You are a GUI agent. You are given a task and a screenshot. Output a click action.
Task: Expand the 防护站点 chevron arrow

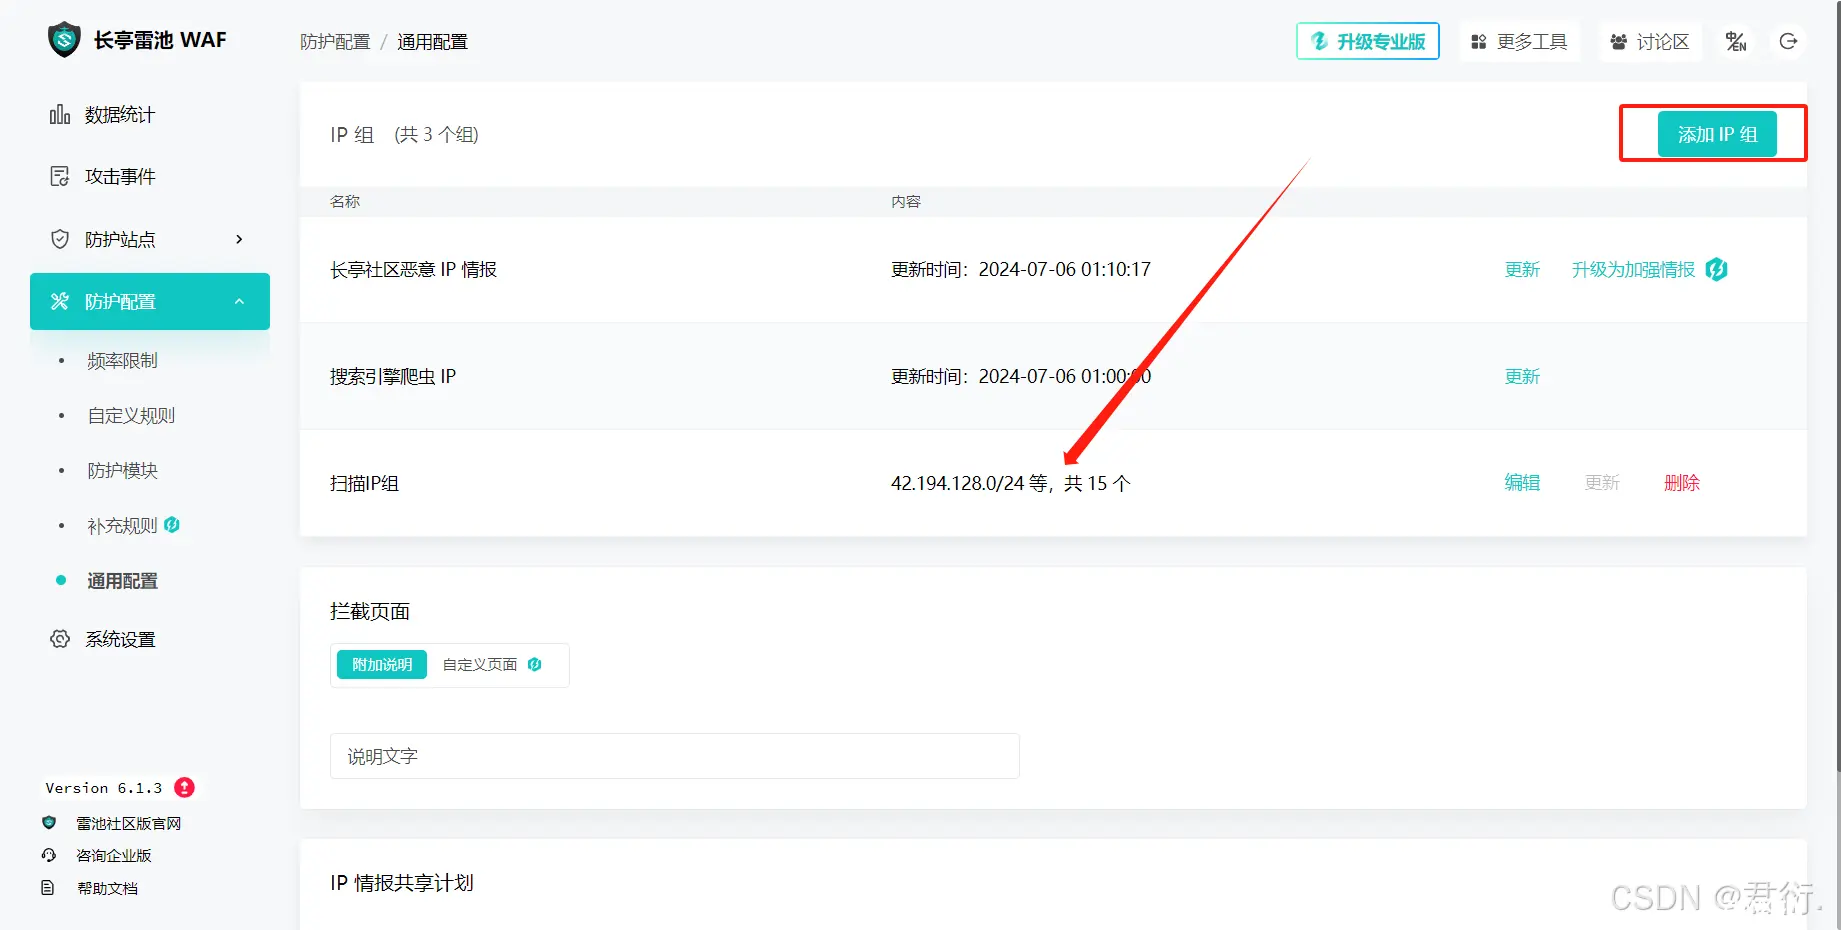[x=239, y=239]
